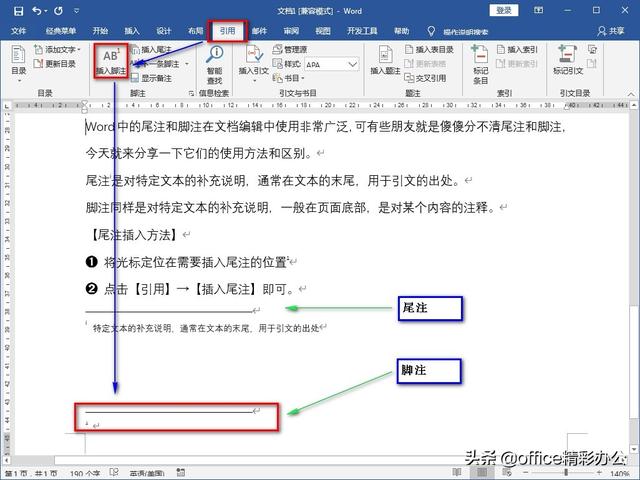640x480 pixels.
Task: Click the insert table of authorities icon
Action: click(592, 50)
